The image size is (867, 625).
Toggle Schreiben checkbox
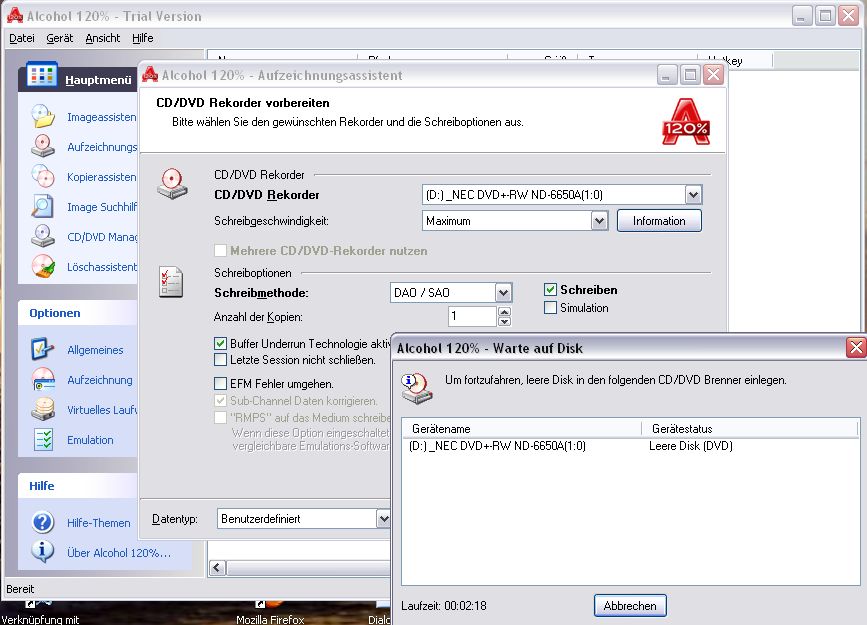(550, 289)
